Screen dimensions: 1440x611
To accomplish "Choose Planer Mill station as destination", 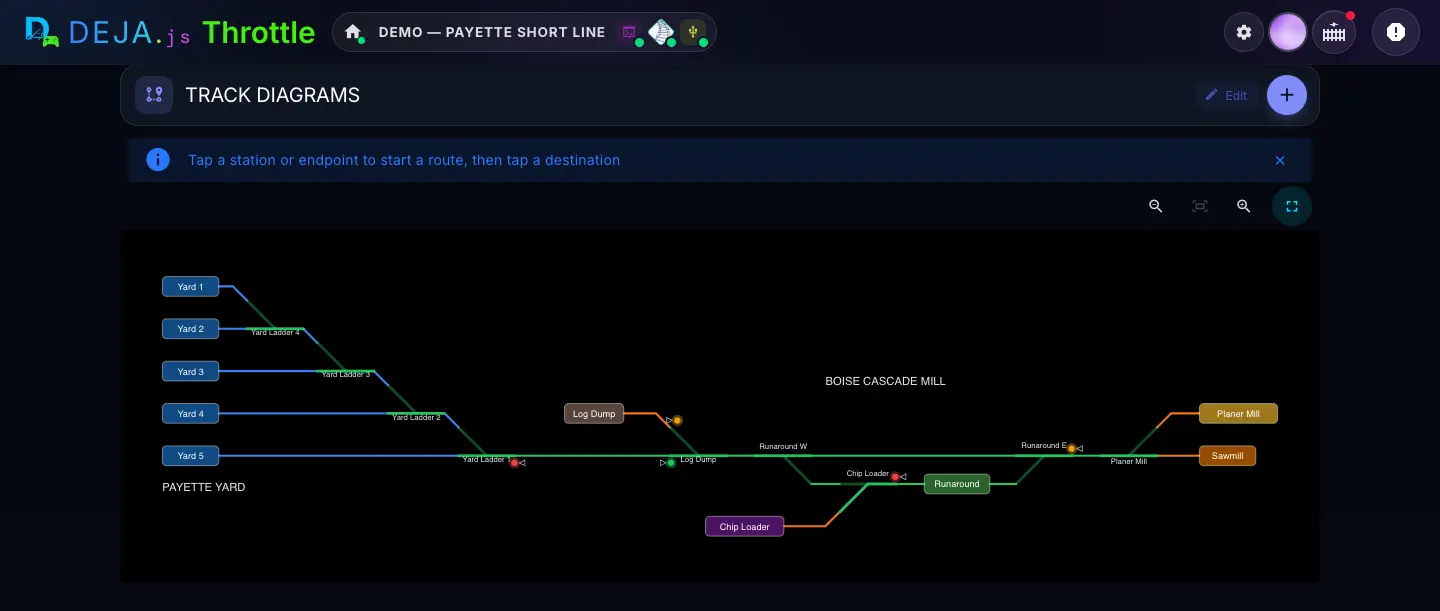I will (x=1238, y=413).
